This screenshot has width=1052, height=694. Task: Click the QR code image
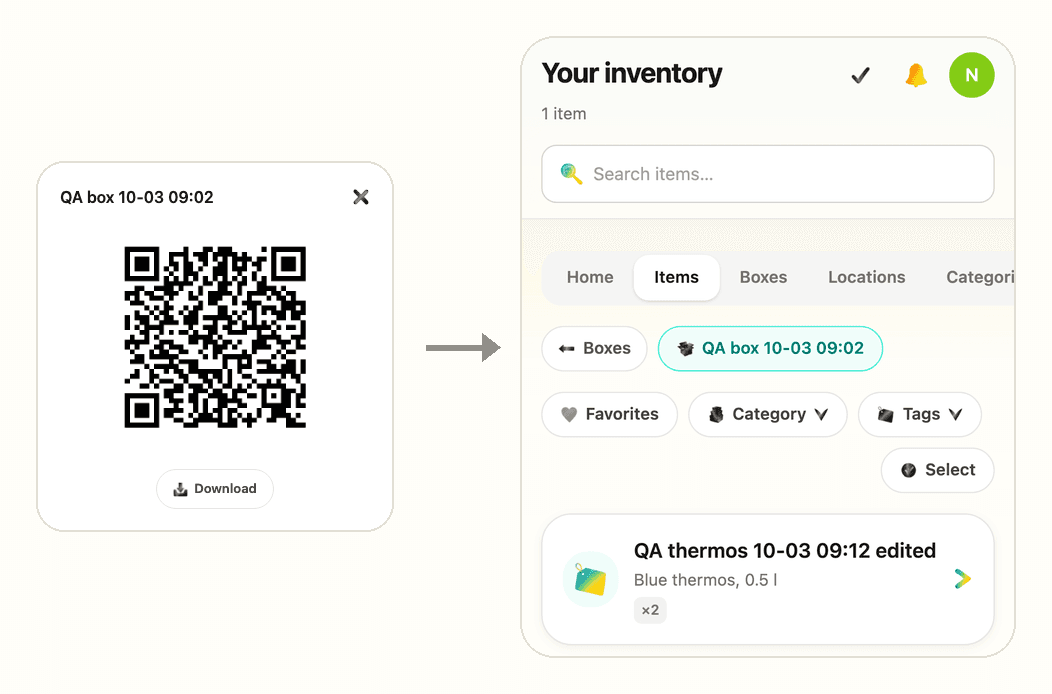click(x=215, y=337)
